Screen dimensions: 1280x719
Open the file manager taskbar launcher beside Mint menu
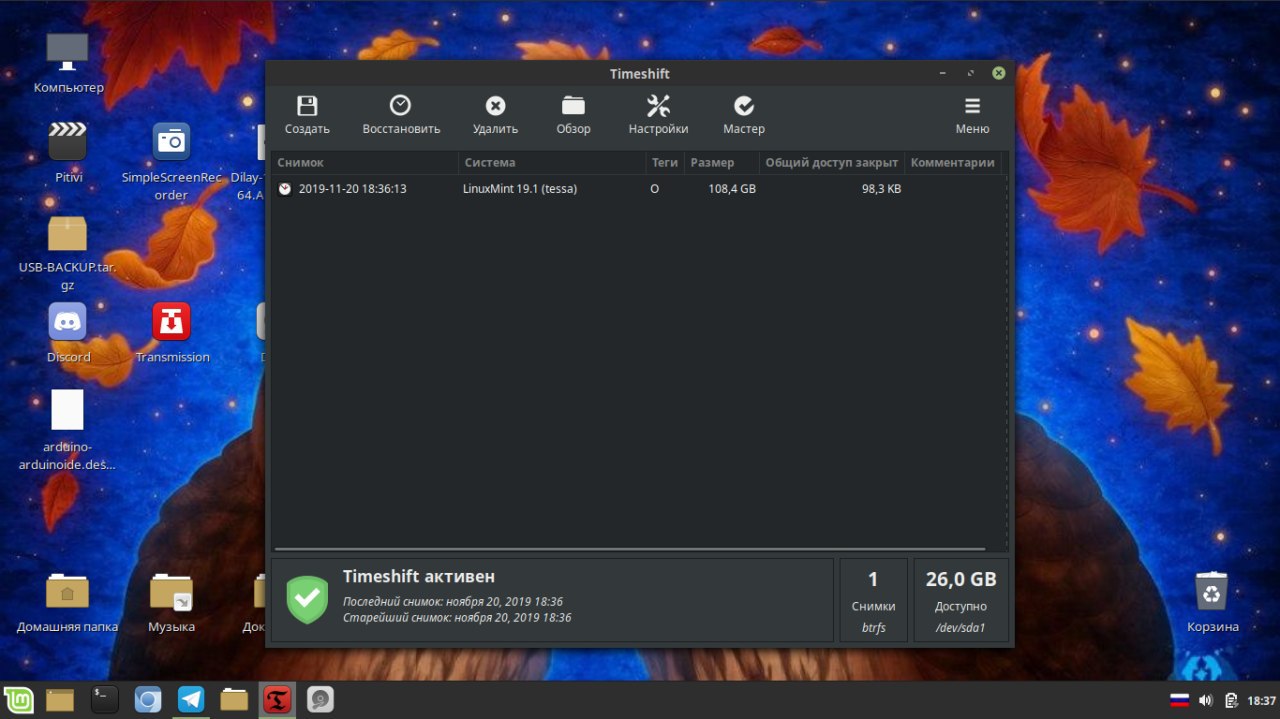click(60, 700)
